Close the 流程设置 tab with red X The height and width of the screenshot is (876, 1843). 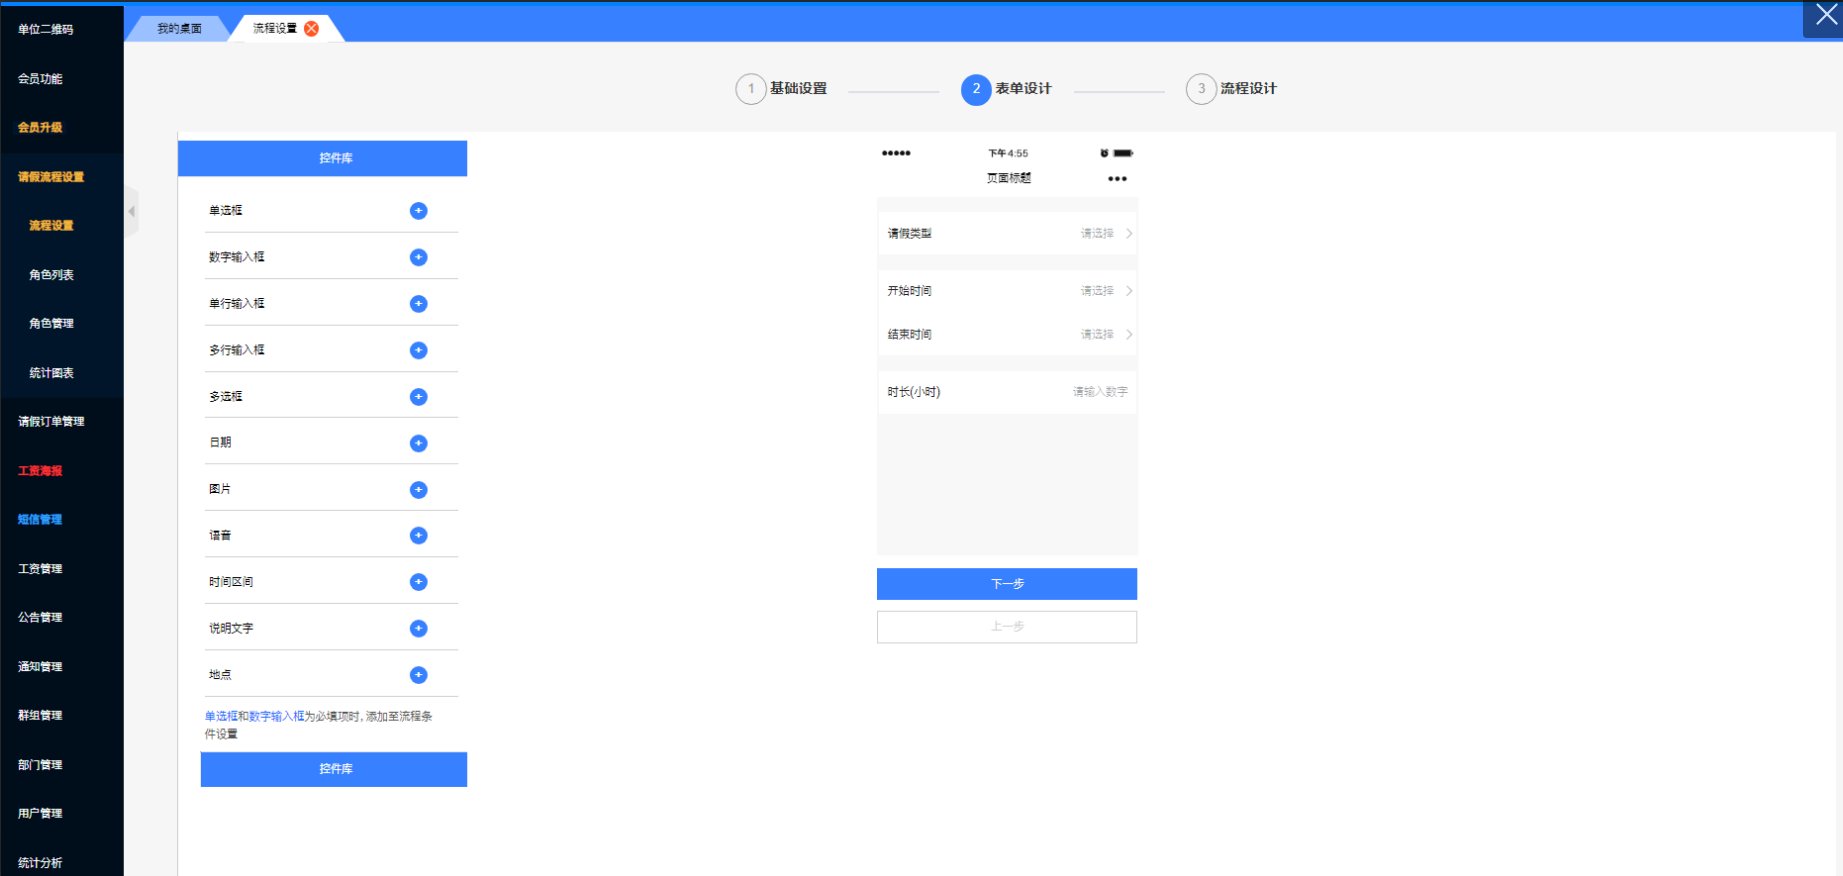311,28
